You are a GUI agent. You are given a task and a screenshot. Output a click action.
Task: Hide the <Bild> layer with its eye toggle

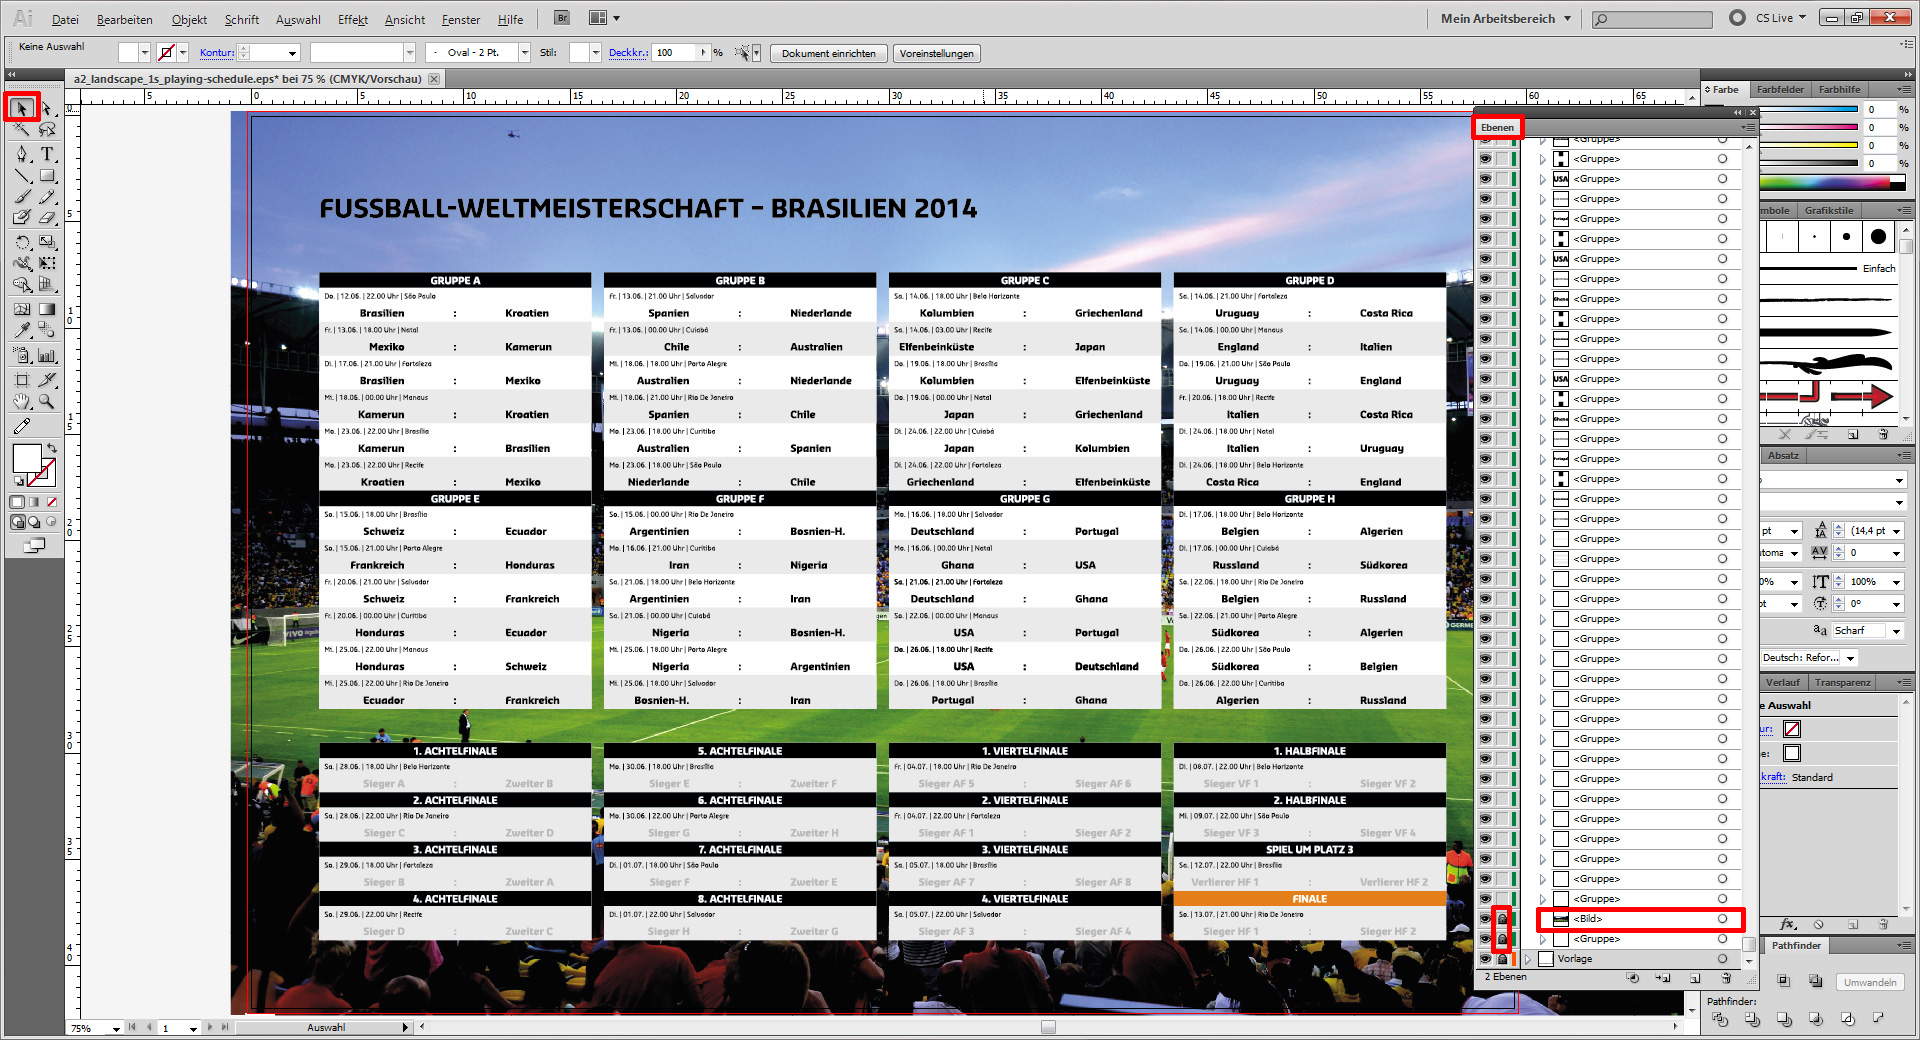pos(1485,919)
